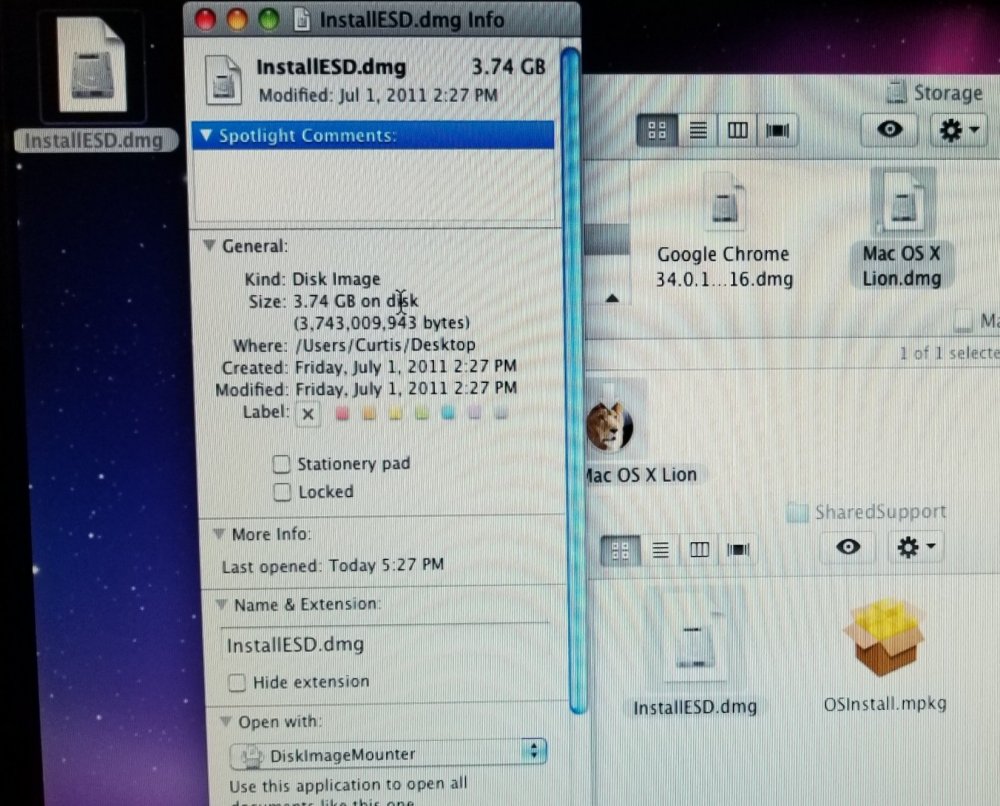Toggle the Stationery pad checkbox
This screenshot has width=1000, height=806.
pyautogui.click(x=282, y=464)
